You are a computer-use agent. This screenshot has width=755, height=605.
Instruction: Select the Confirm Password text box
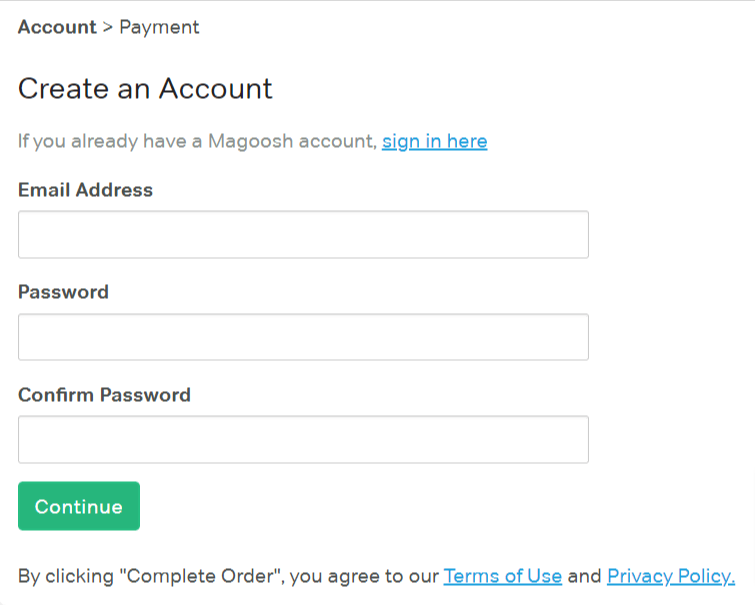pos(303,439)
